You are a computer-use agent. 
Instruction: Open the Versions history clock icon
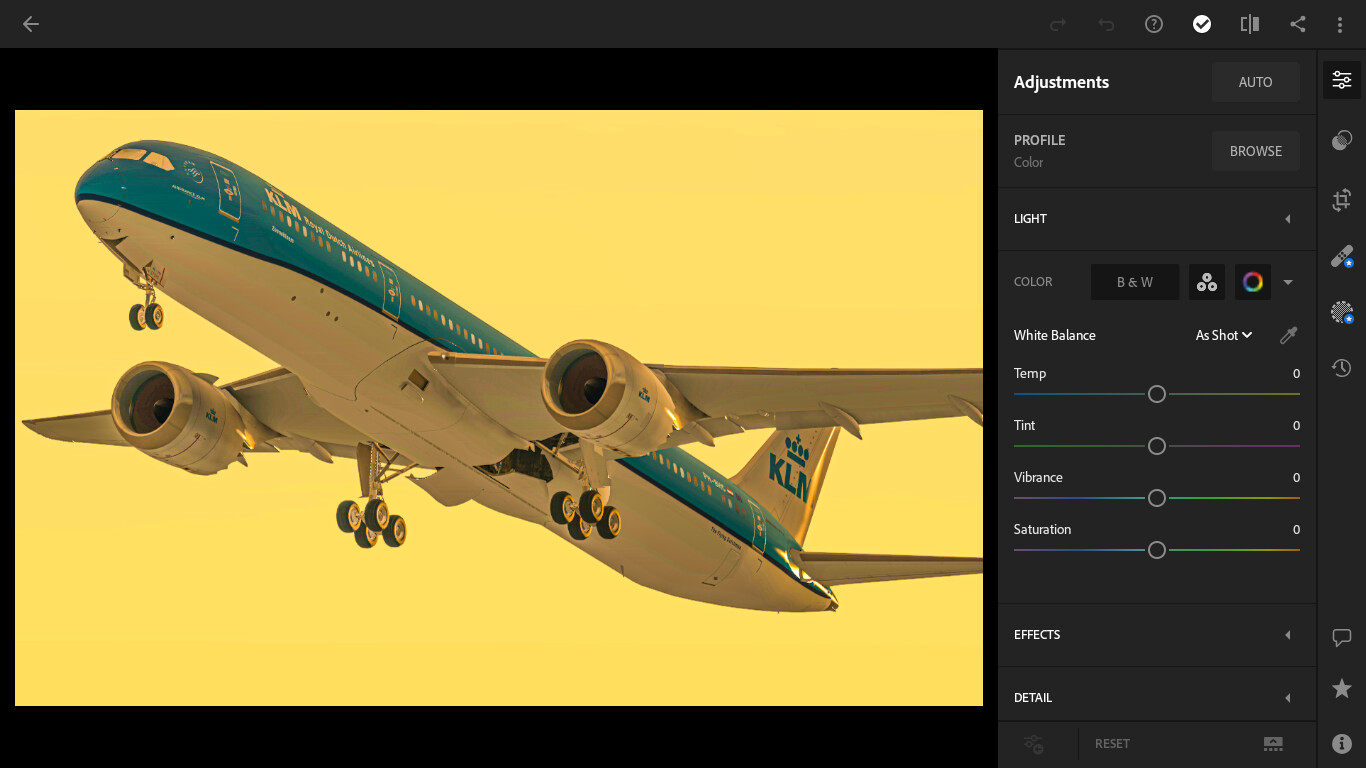(x=1342, y=368)
